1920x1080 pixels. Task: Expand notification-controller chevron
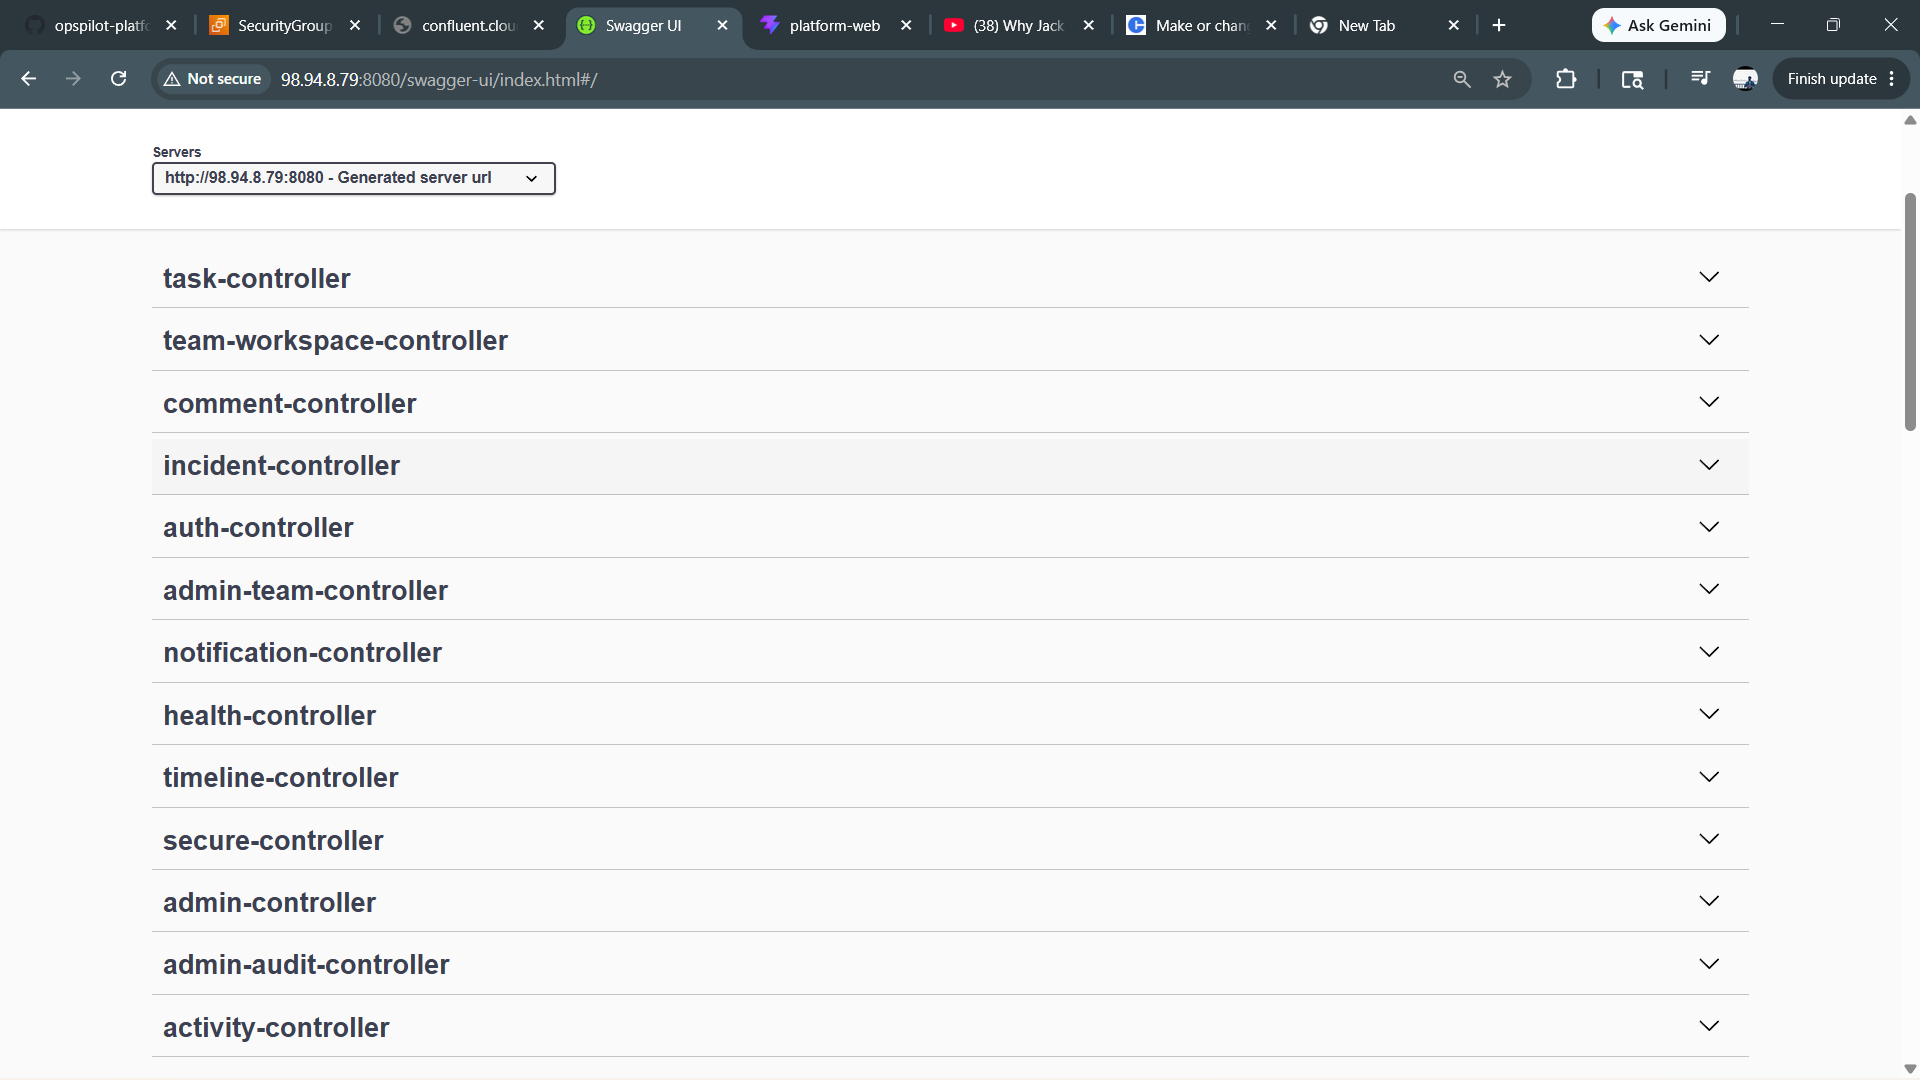[x=1709, y=652]
